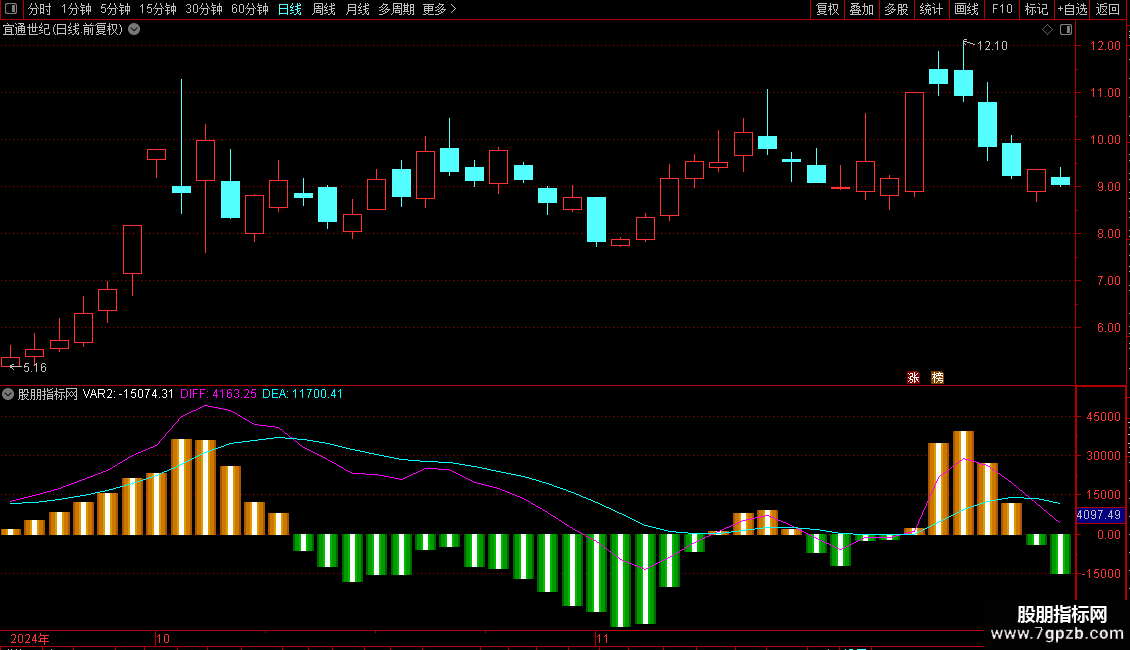Click the diamond icon above the chart
Viewport: 1130px width, 650px height.
point(1048,30)
